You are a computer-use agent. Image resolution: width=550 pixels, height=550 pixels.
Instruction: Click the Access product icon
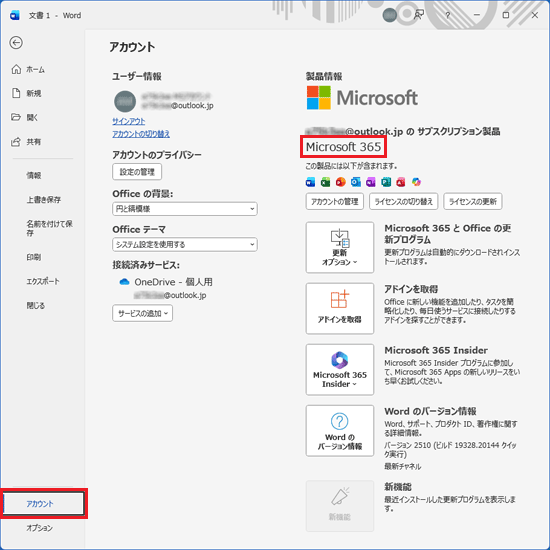[401, 182]
